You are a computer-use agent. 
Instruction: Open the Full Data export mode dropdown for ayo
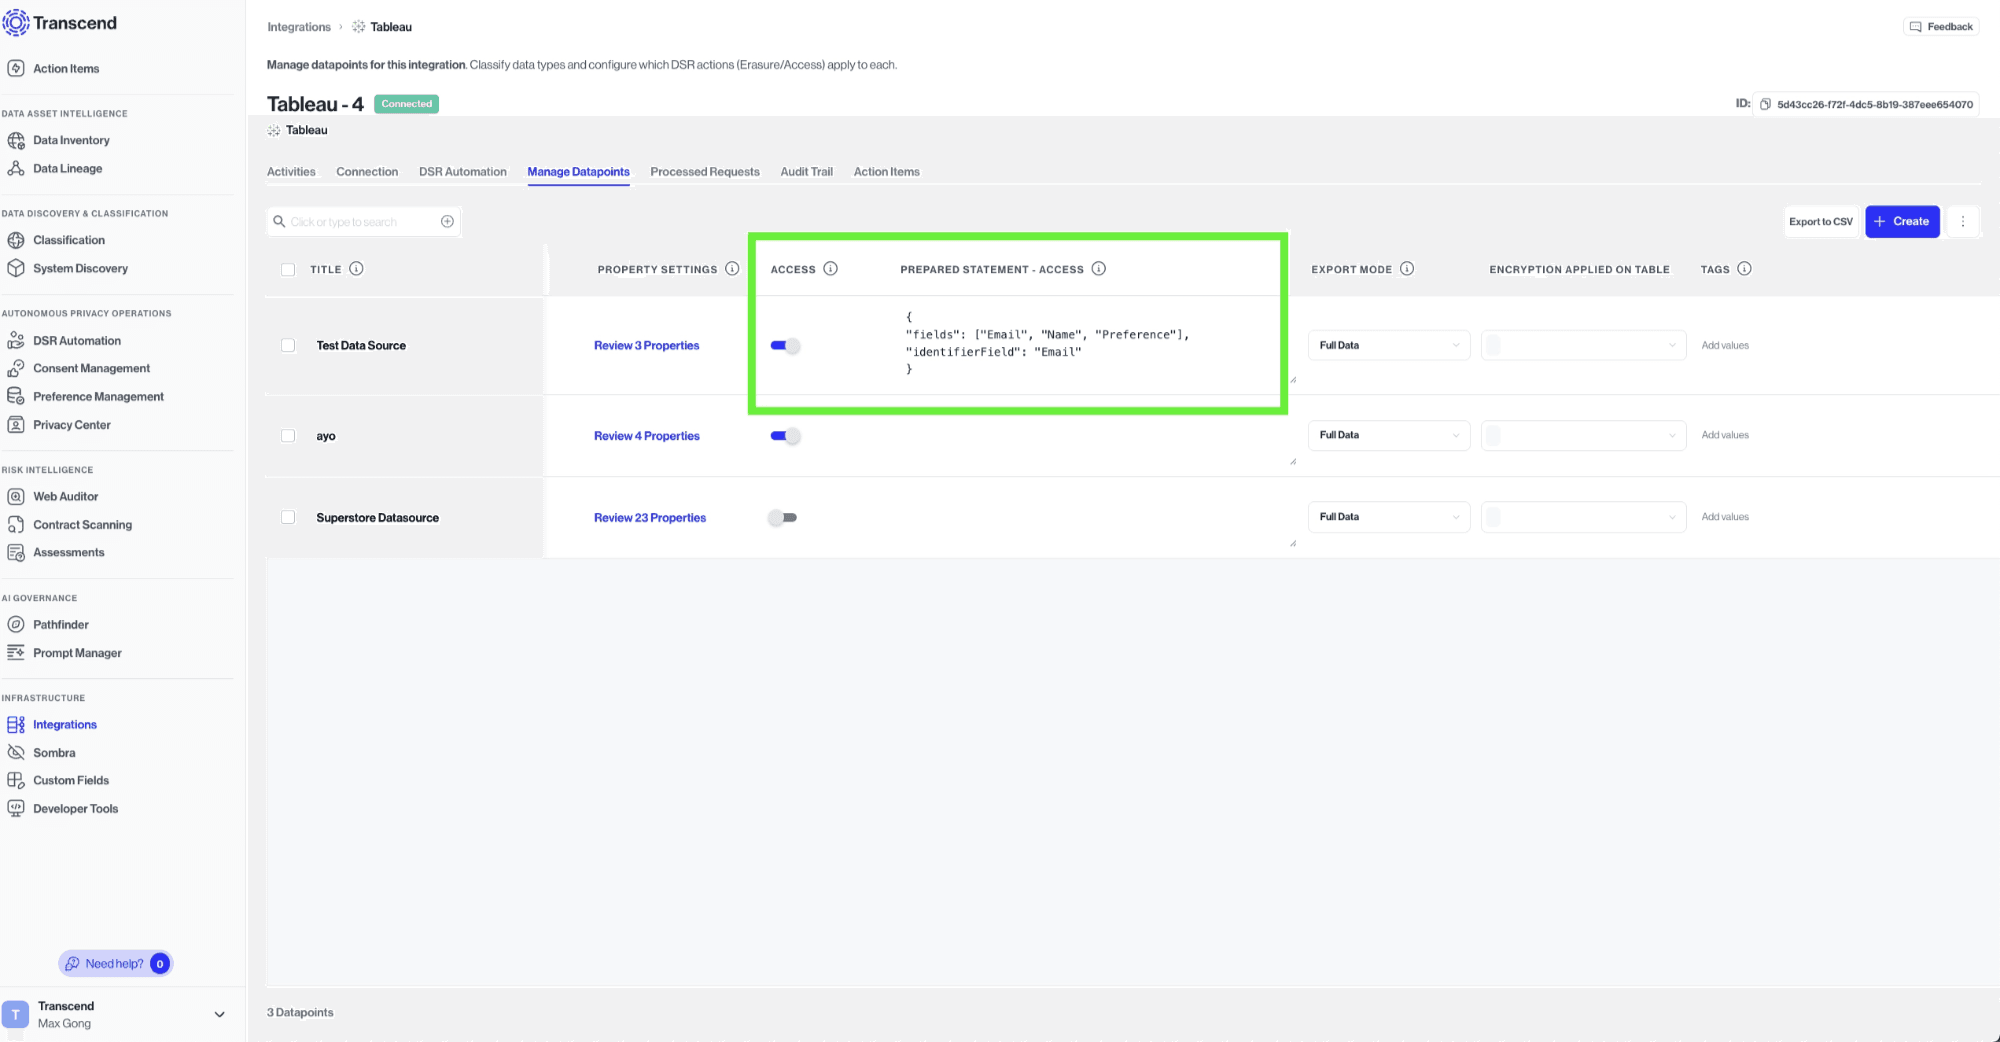coord(1388,435)
